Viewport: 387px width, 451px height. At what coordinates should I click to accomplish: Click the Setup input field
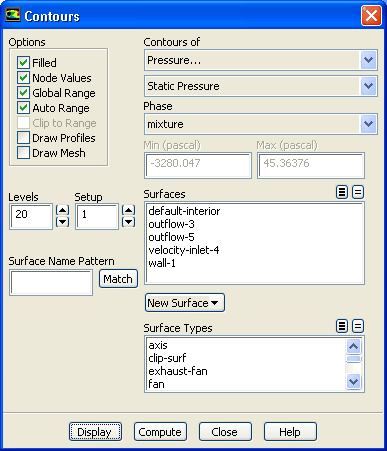point(97,216)
